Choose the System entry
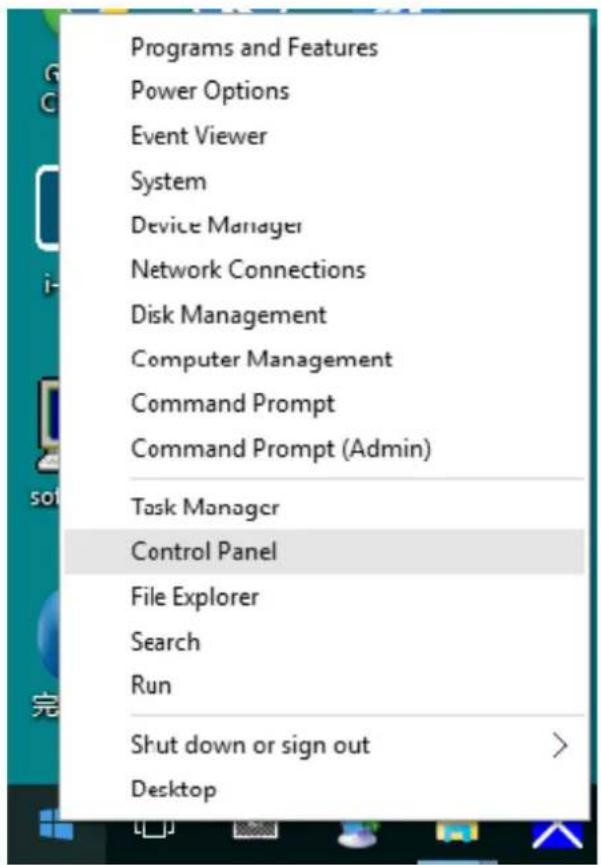 [x=168, y=181]
